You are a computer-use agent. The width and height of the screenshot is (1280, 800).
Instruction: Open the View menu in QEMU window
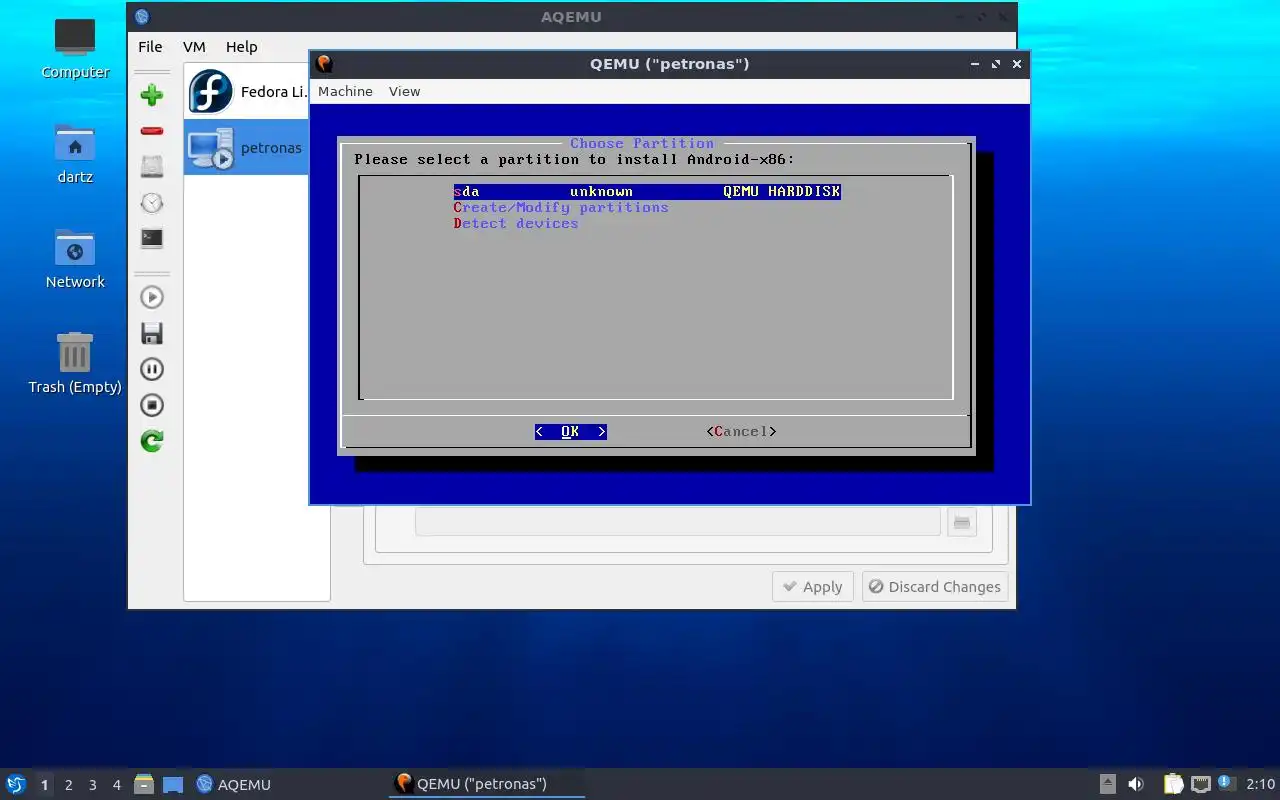point(404,91)
